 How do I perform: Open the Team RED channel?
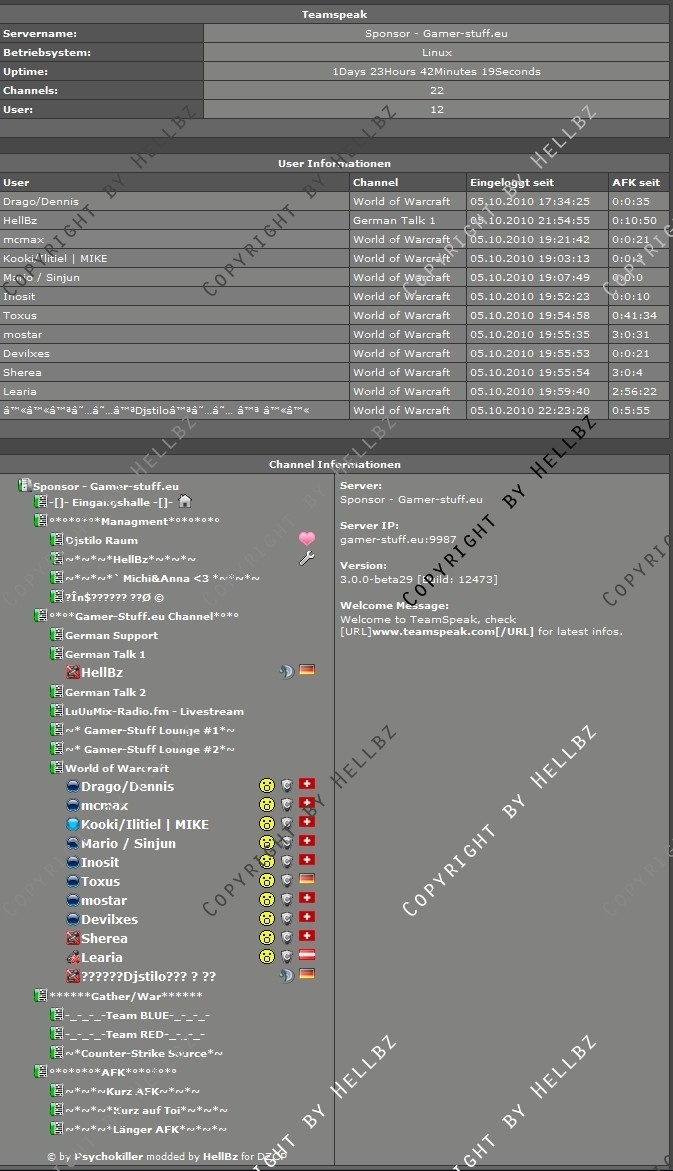[135, 1034]
